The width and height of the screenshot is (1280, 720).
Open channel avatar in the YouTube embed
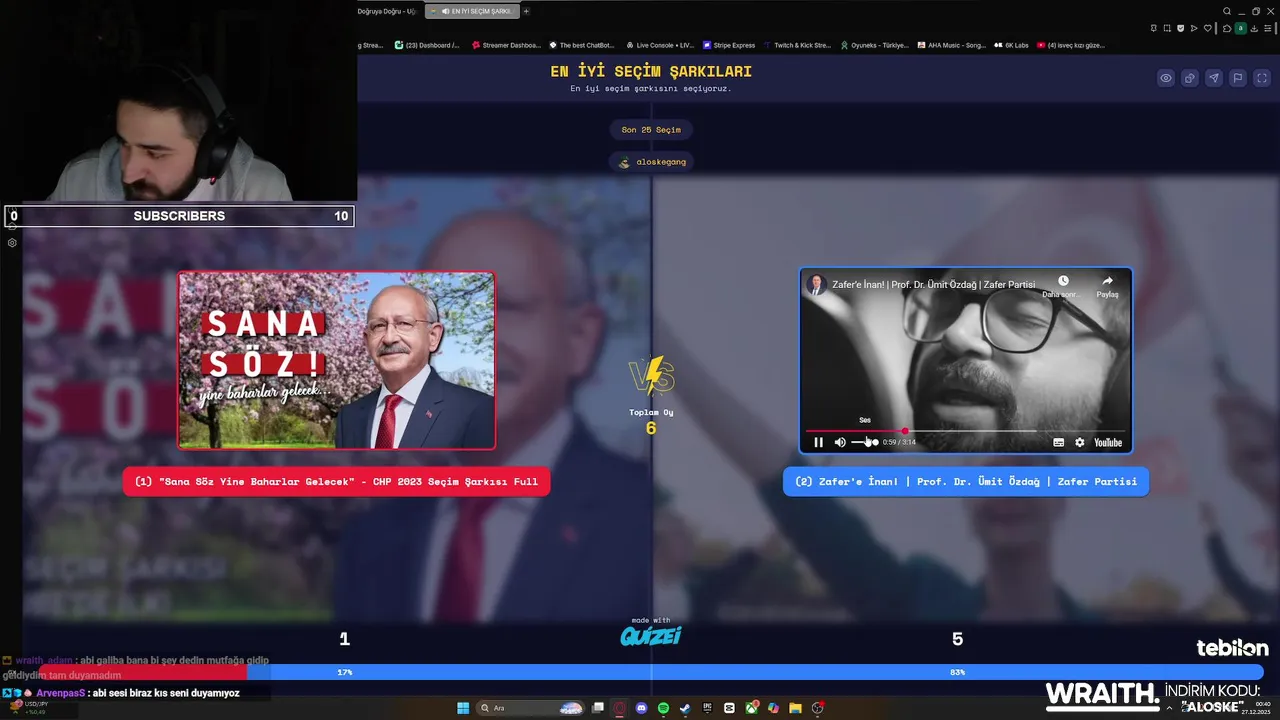tap(817, 285)
